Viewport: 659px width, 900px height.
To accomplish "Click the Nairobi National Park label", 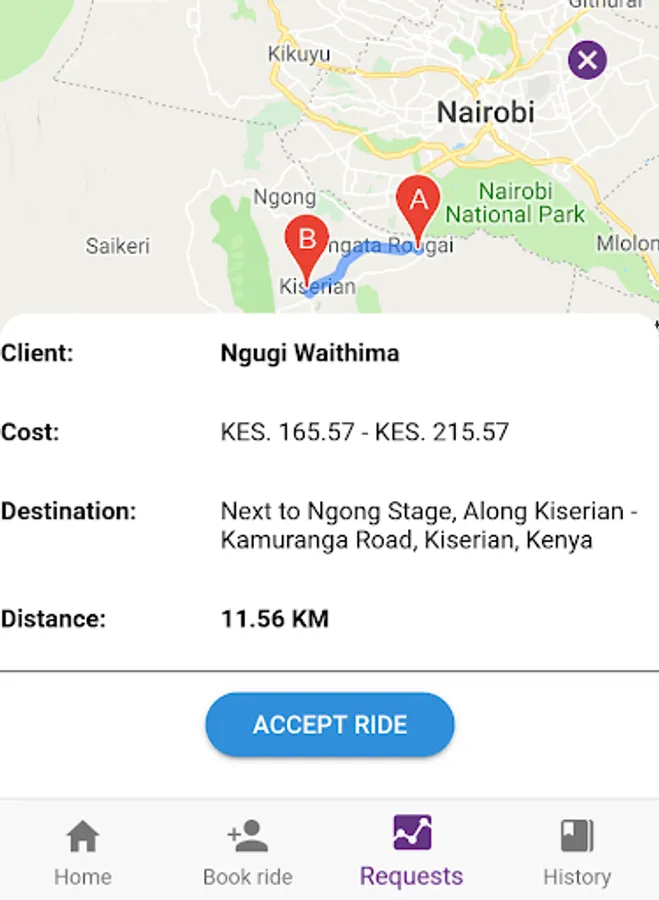I will point(515,203).
